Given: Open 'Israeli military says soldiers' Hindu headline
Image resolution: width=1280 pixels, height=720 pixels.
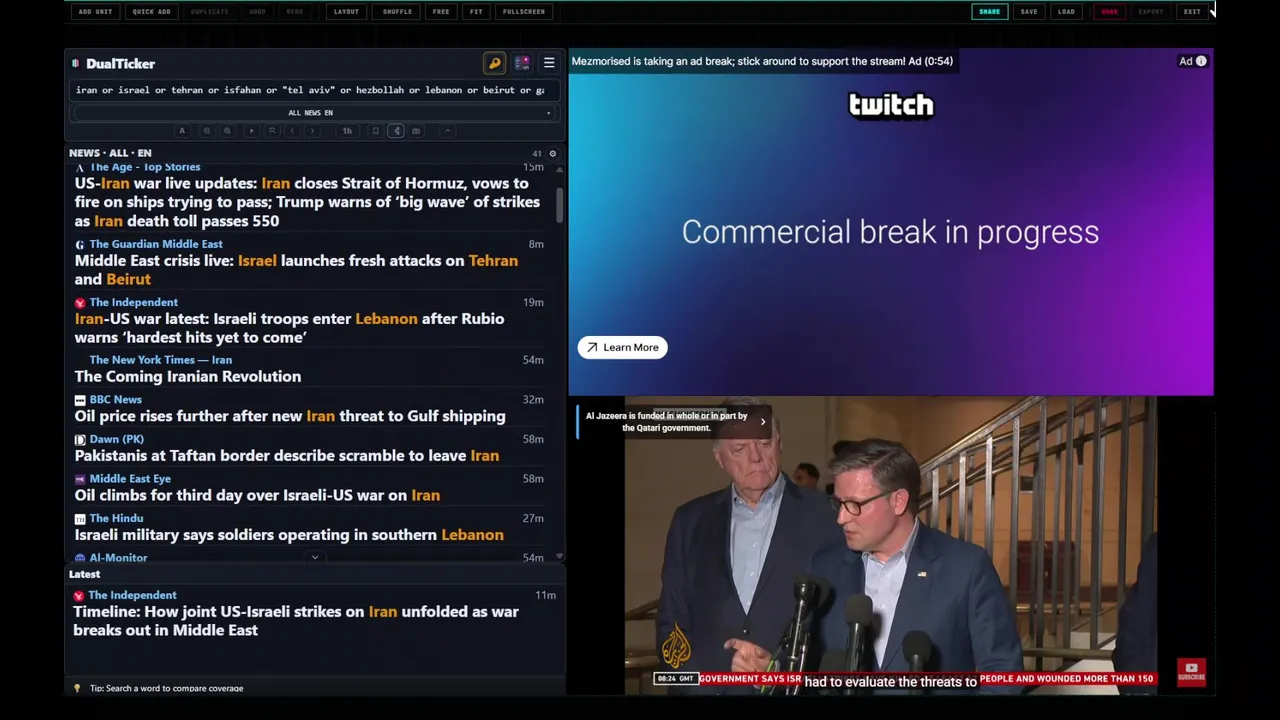Looking at the screenshot, I should (289, 535).
